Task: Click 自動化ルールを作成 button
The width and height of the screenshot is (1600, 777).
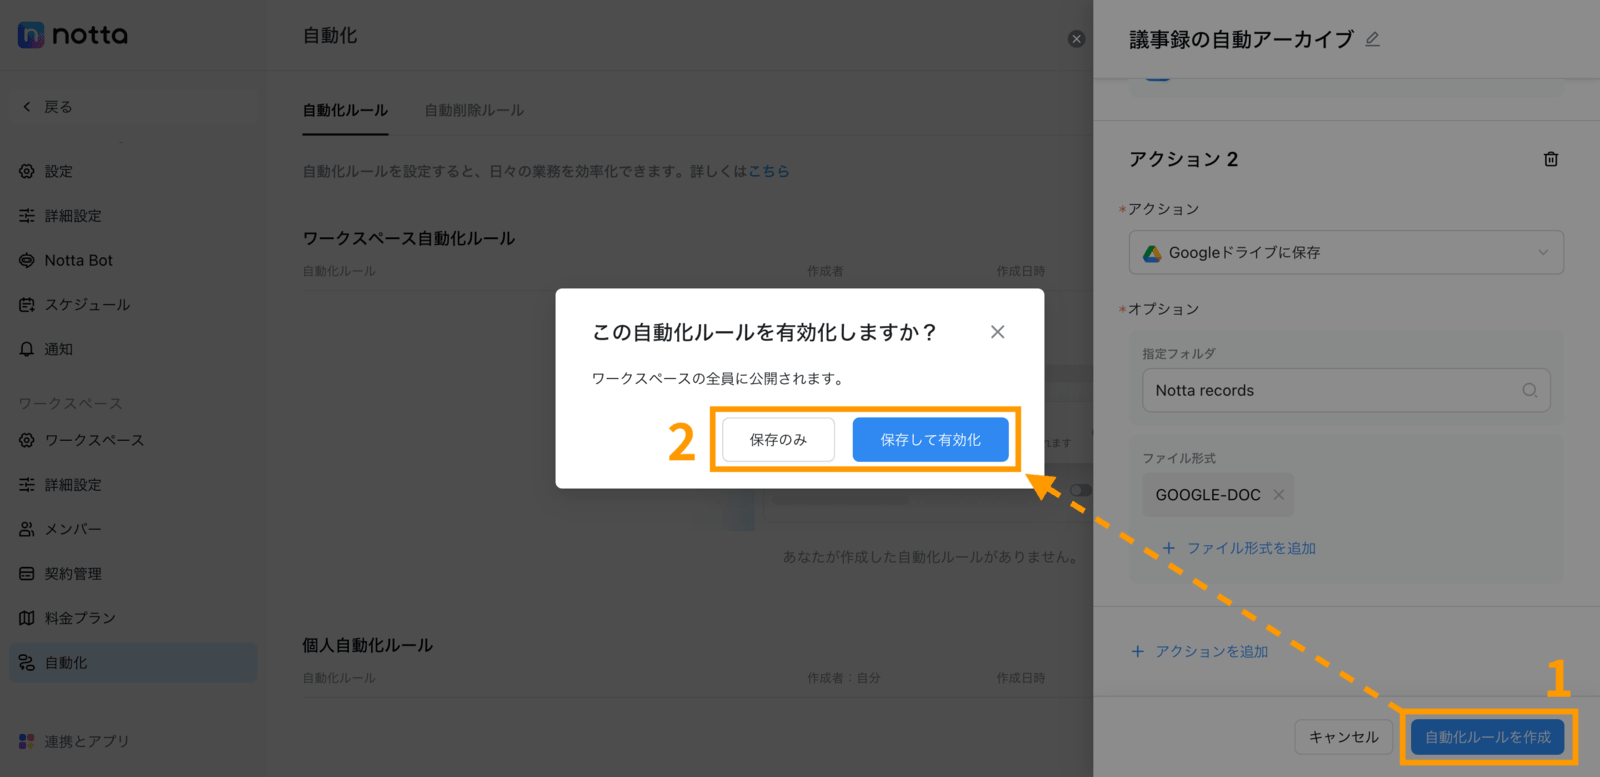Action: tap(1488, 737)
